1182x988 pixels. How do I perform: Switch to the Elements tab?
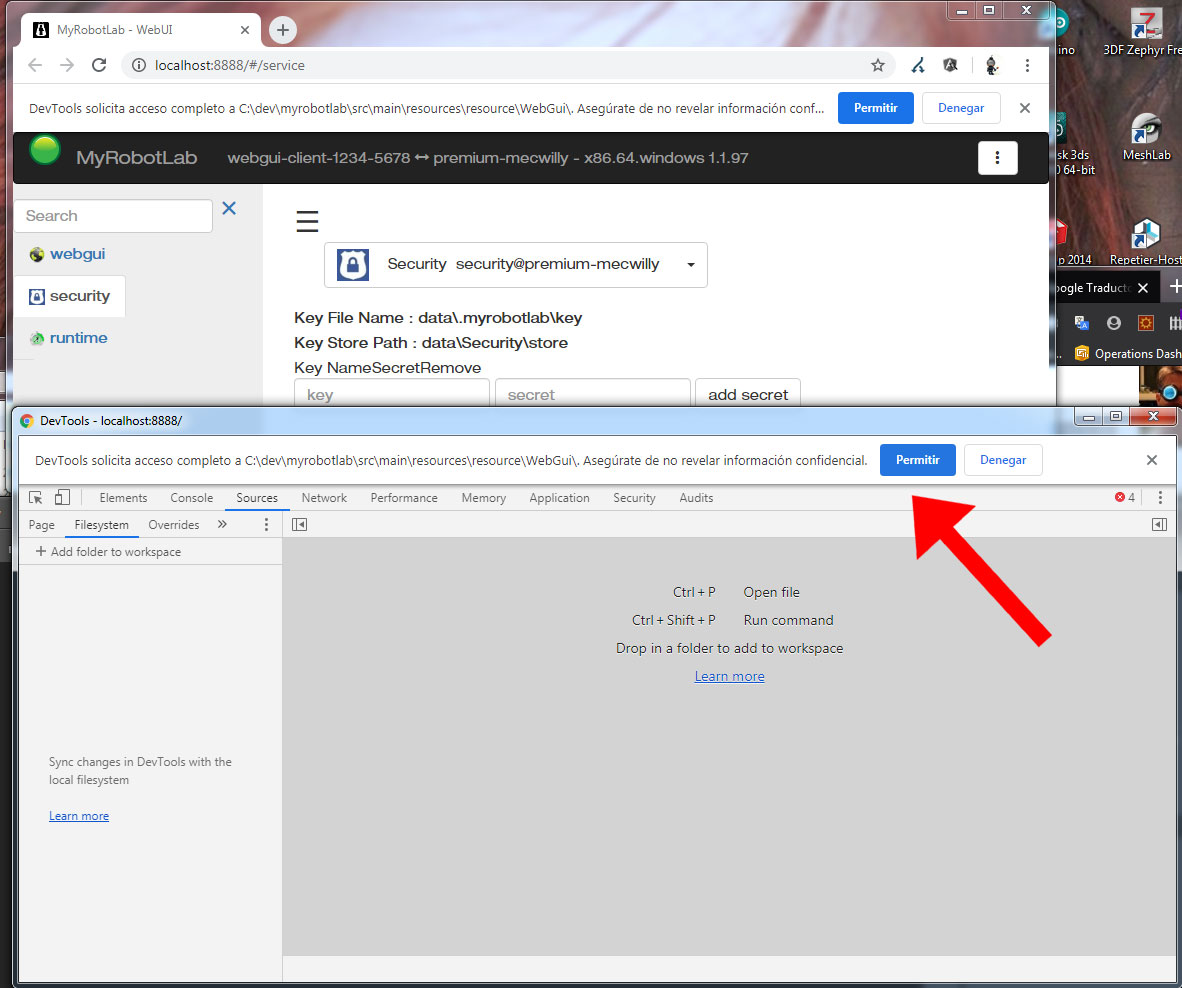[123, 497]
